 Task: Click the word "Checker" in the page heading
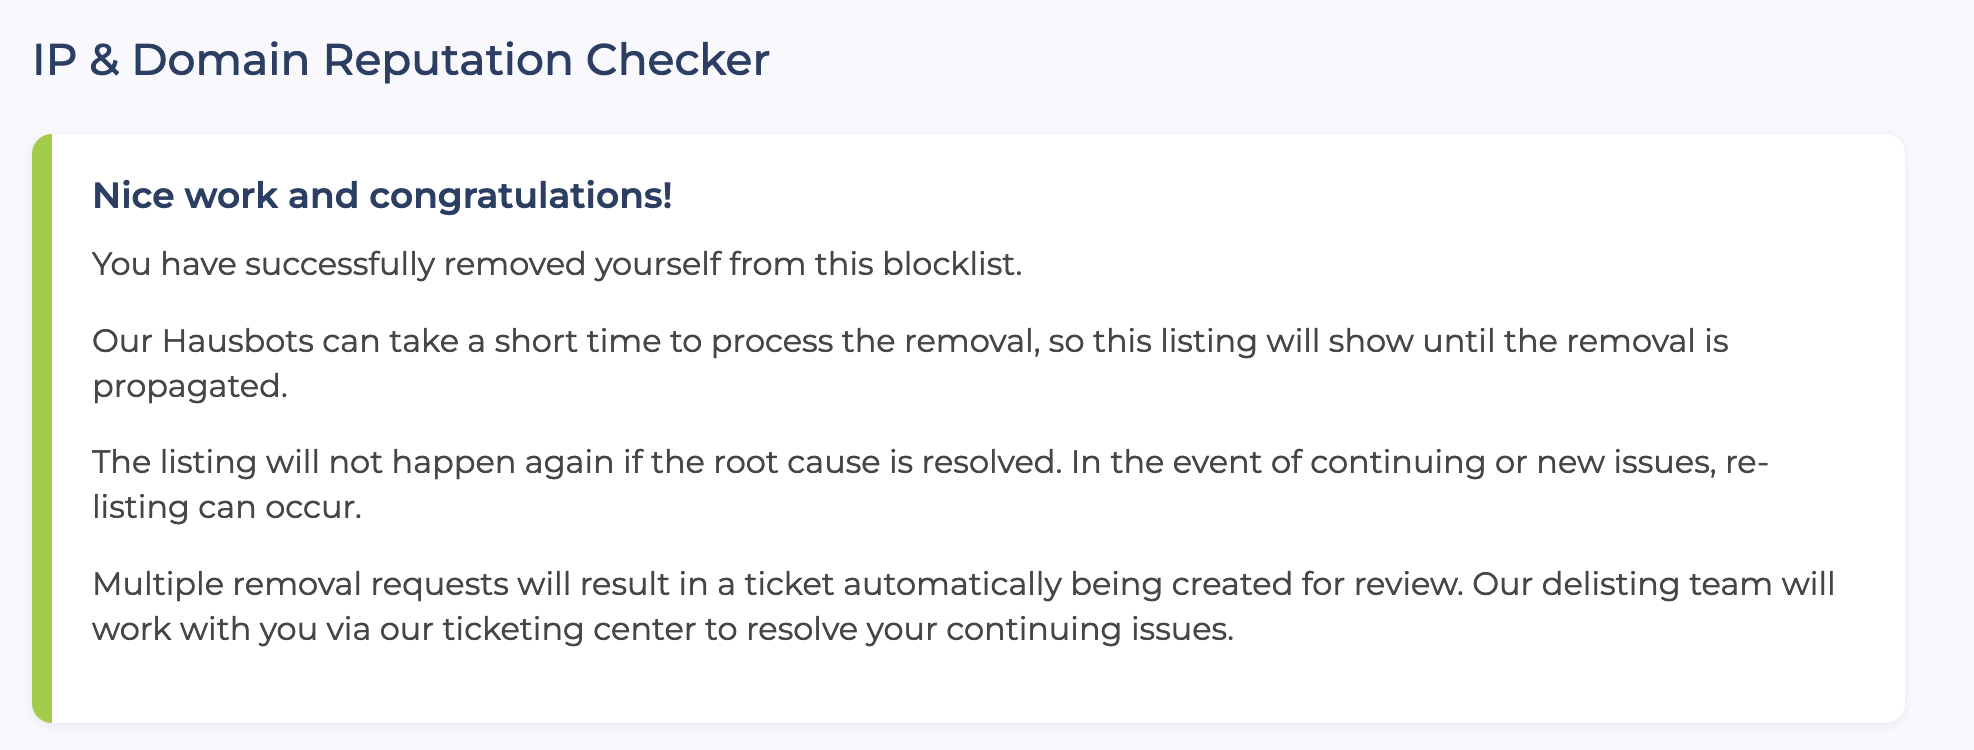[x=677, y=60]
